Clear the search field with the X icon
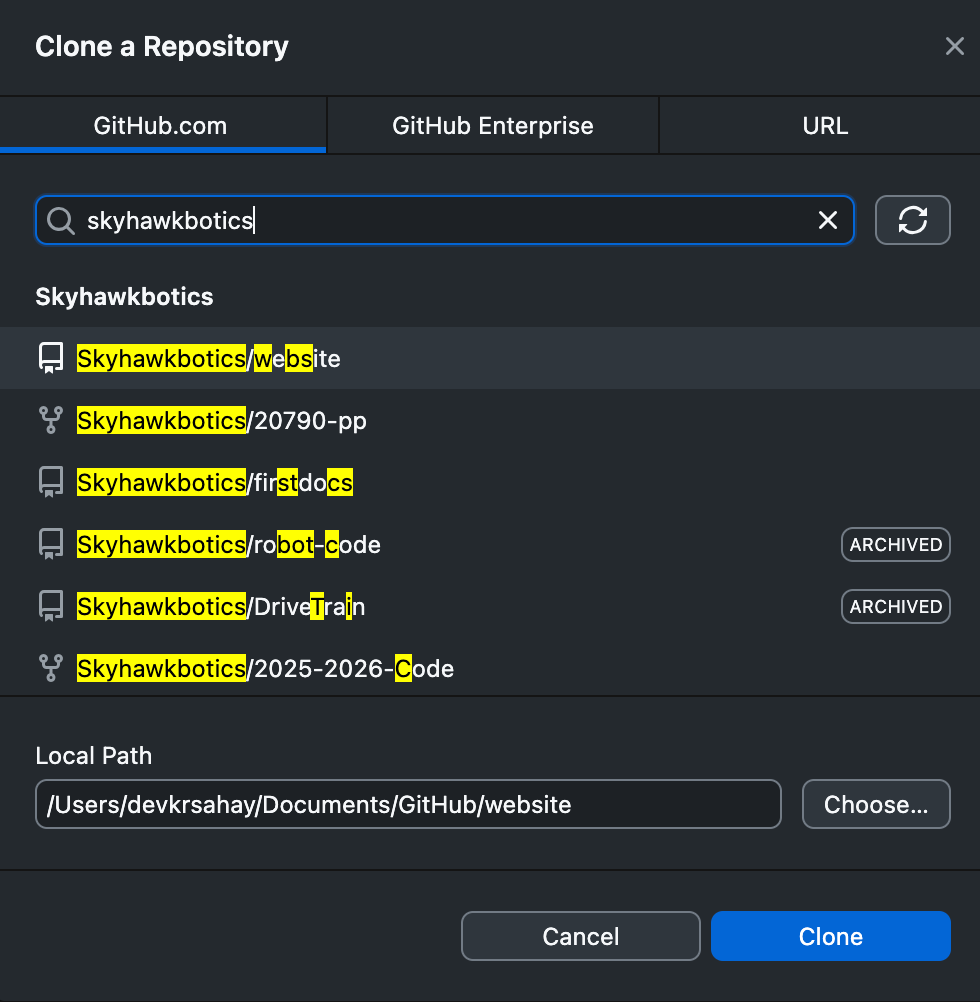 (828, 220)
